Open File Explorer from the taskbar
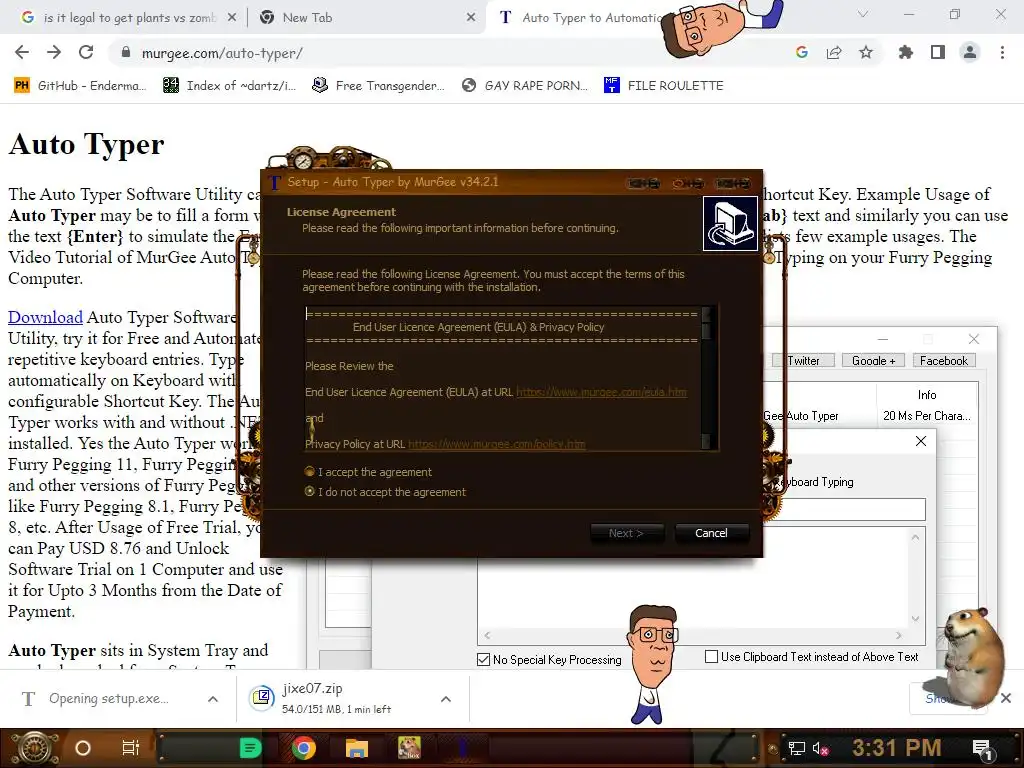The height and width of the screenshot is (768, 1024). [357, 748]
